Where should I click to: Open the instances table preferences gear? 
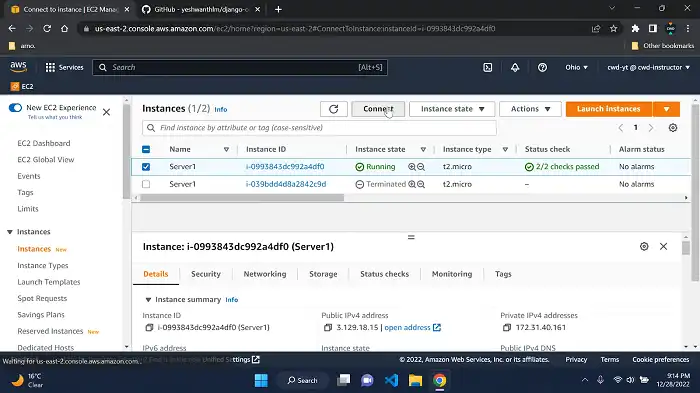click(x=673, y=128)
